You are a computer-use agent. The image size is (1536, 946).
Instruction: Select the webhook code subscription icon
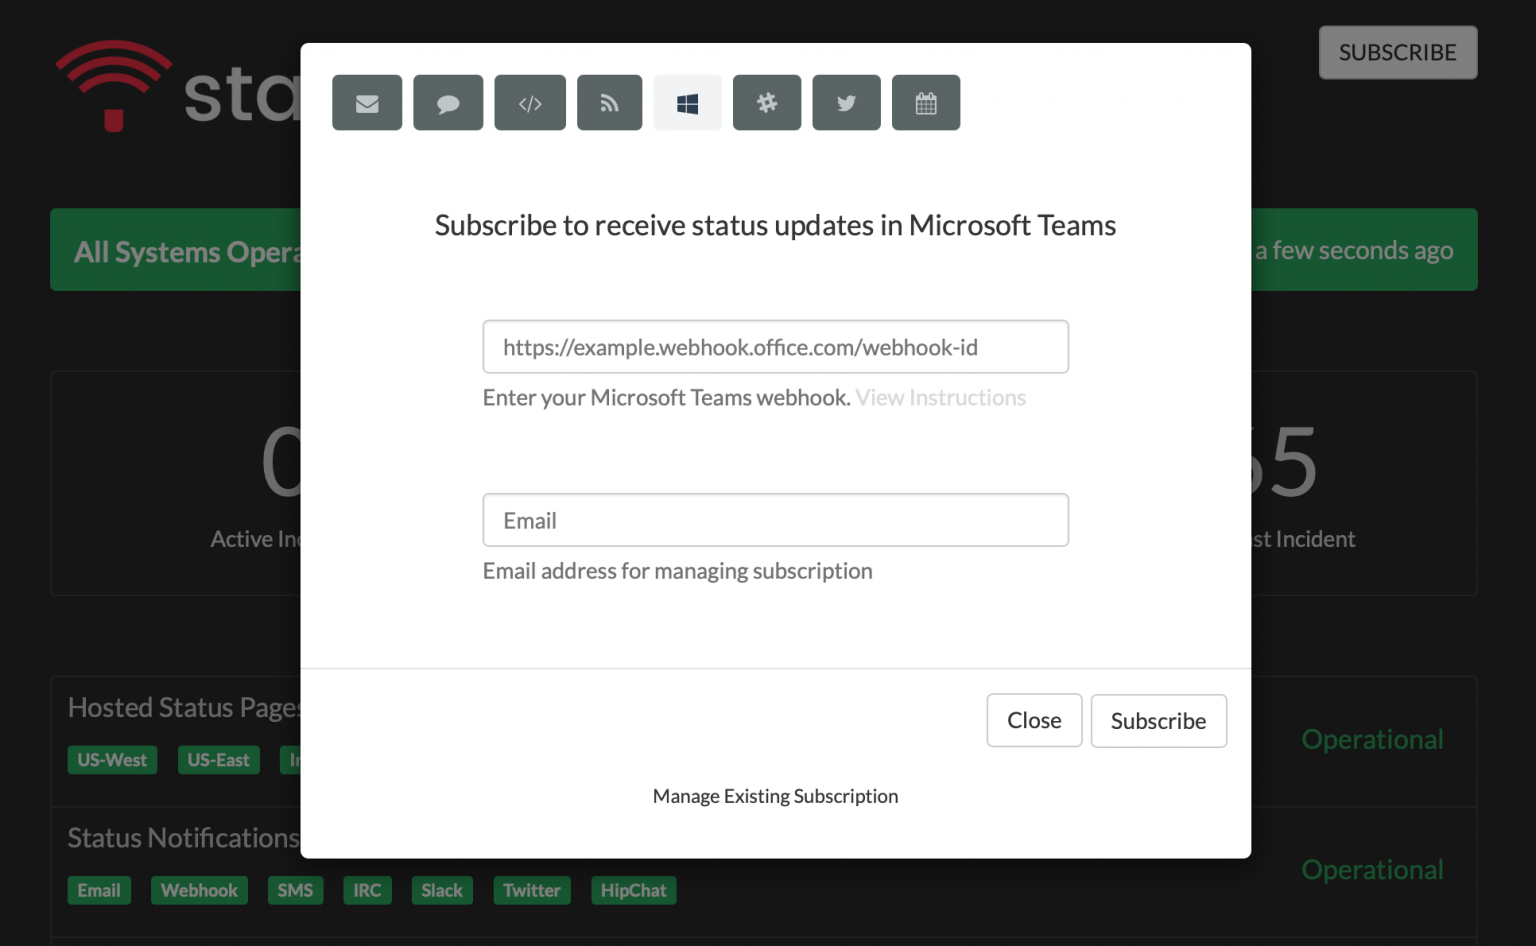(x=530, y=102)
